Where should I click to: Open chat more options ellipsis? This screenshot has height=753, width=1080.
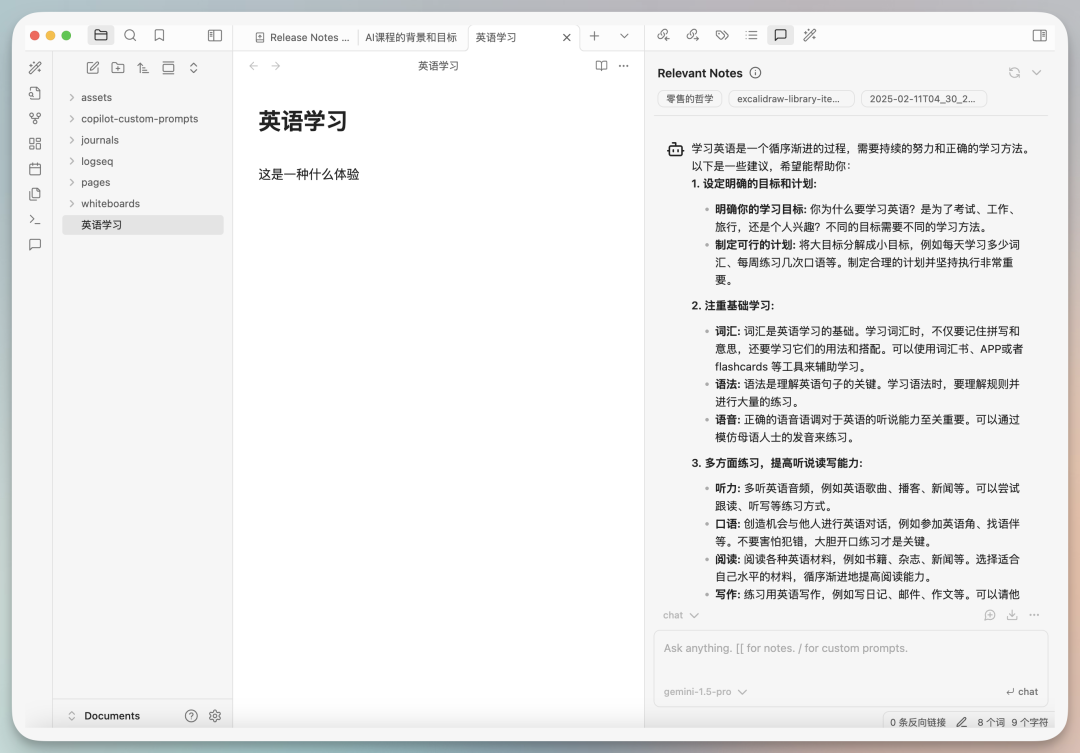pyautogui.click(x=1034, y=615)
